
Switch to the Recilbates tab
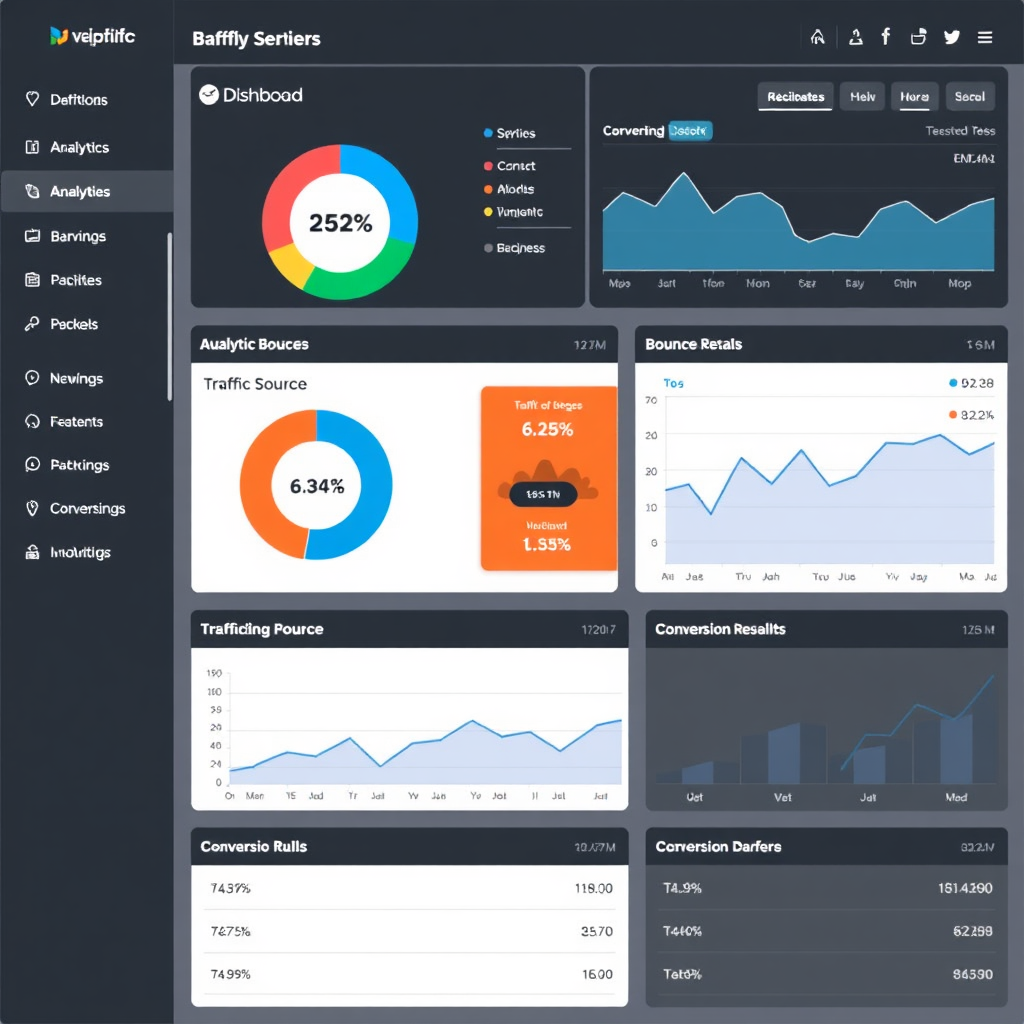(x=795, y=96)
